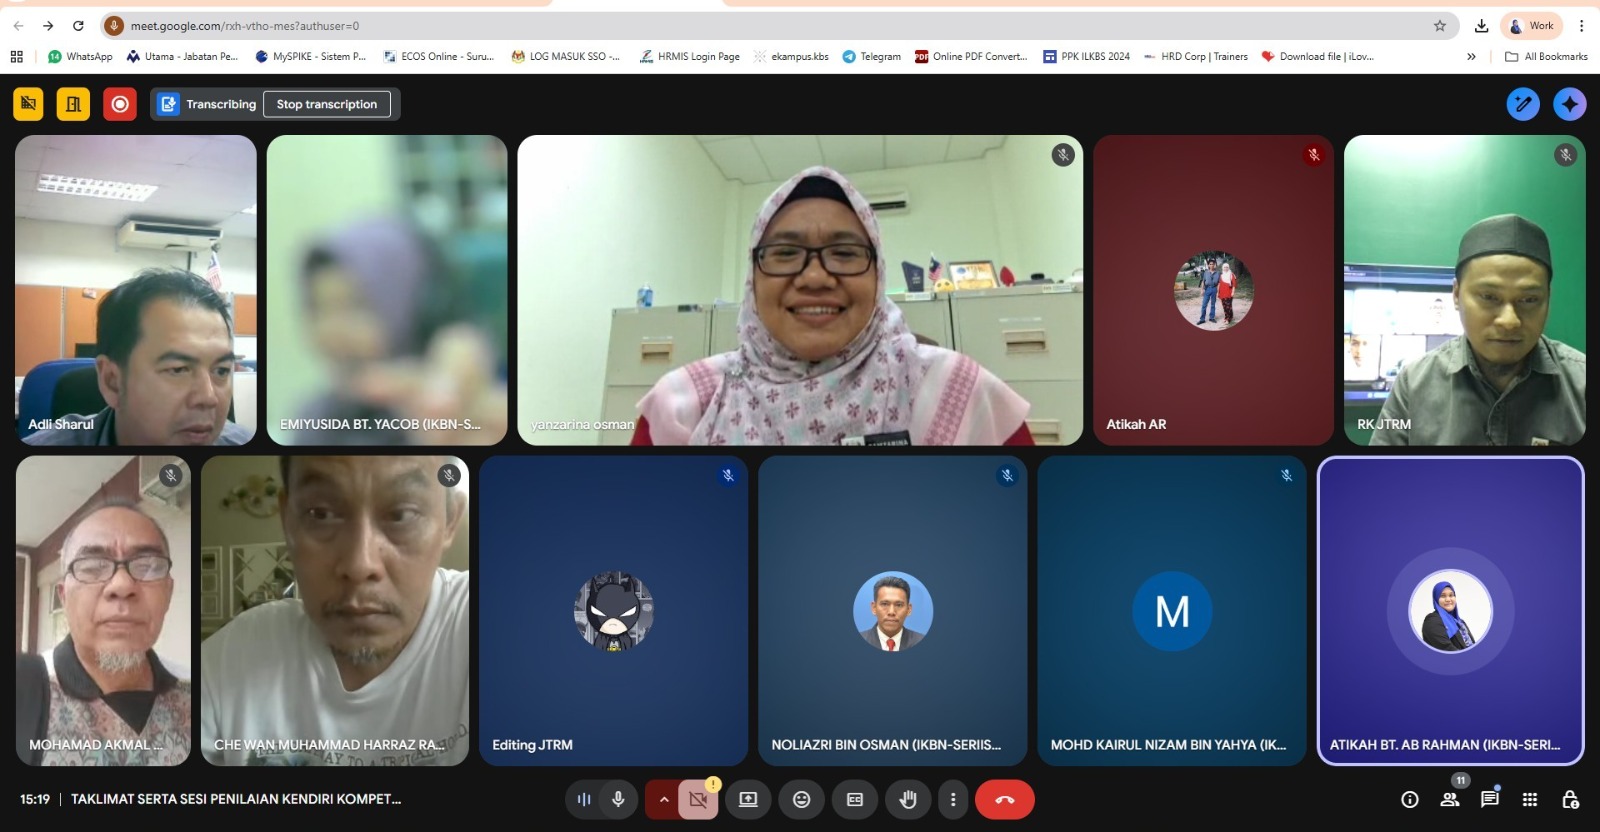Open the Telegram bookmark
This screenshot has height=832, width=1600.
(871, 57)
